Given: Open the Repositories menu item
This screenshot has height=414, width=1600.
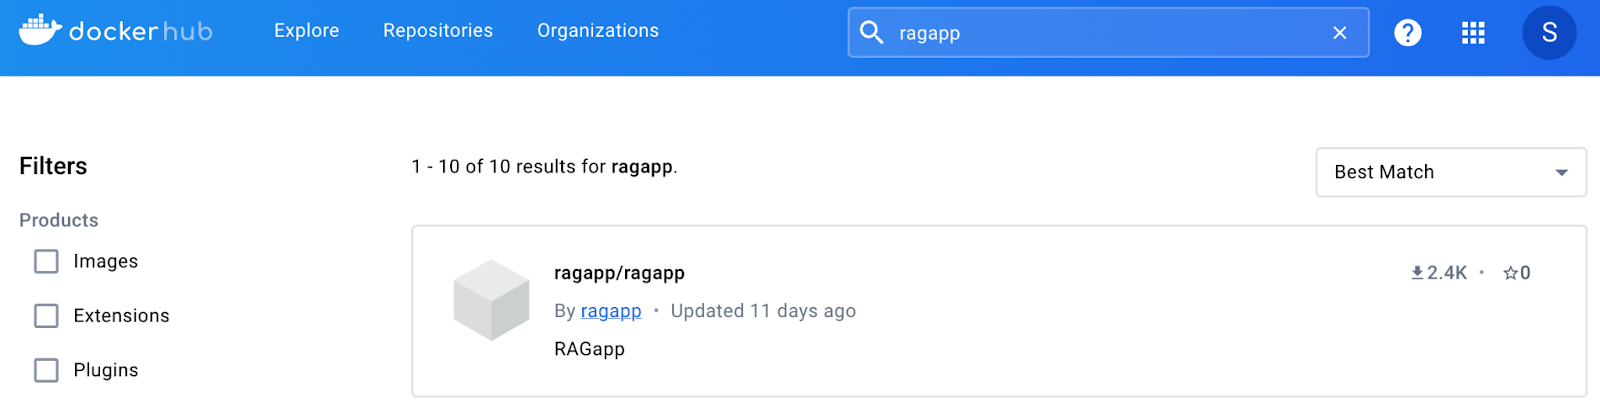Looking at the screenshot, I should tap(438, 31).
